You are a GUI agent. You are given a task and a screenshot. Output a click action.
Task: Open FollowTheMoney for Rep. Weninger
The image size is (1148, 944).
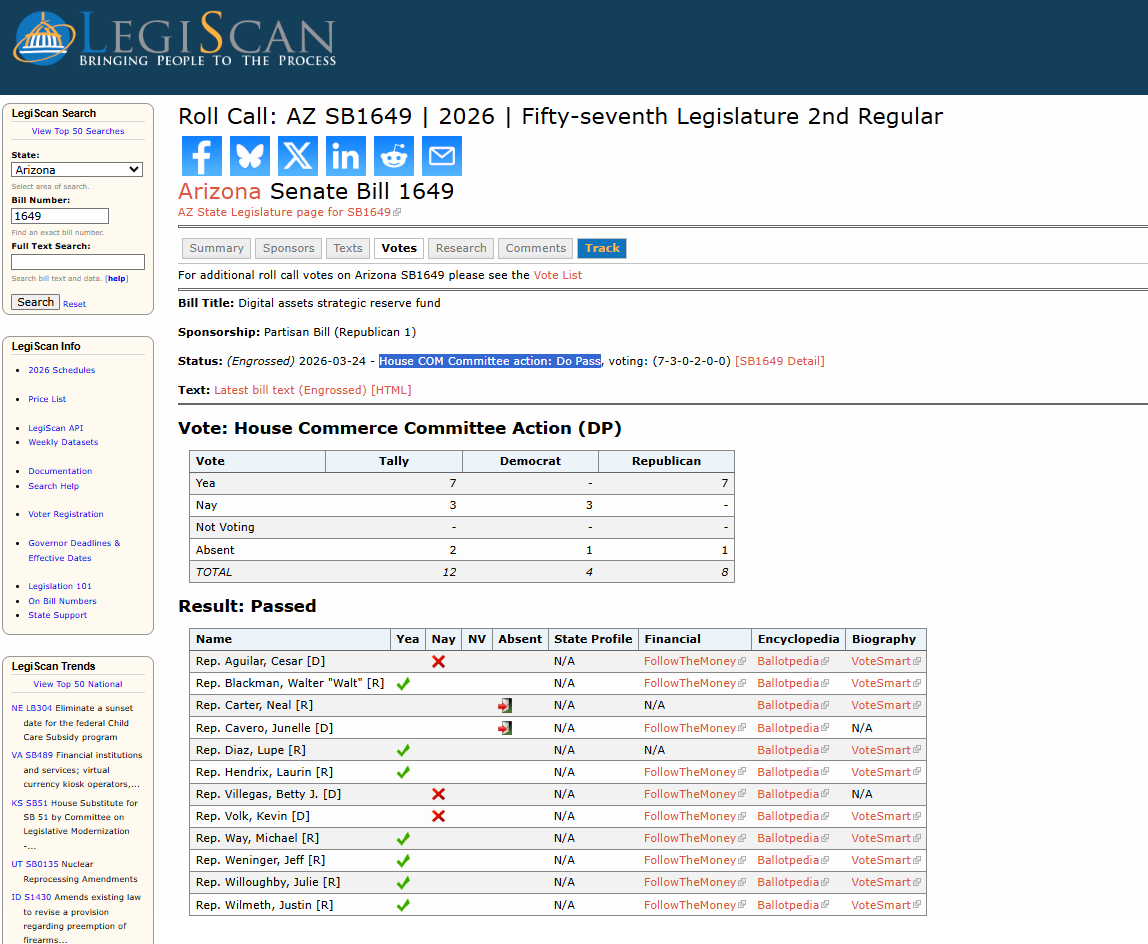coord(694,861)
